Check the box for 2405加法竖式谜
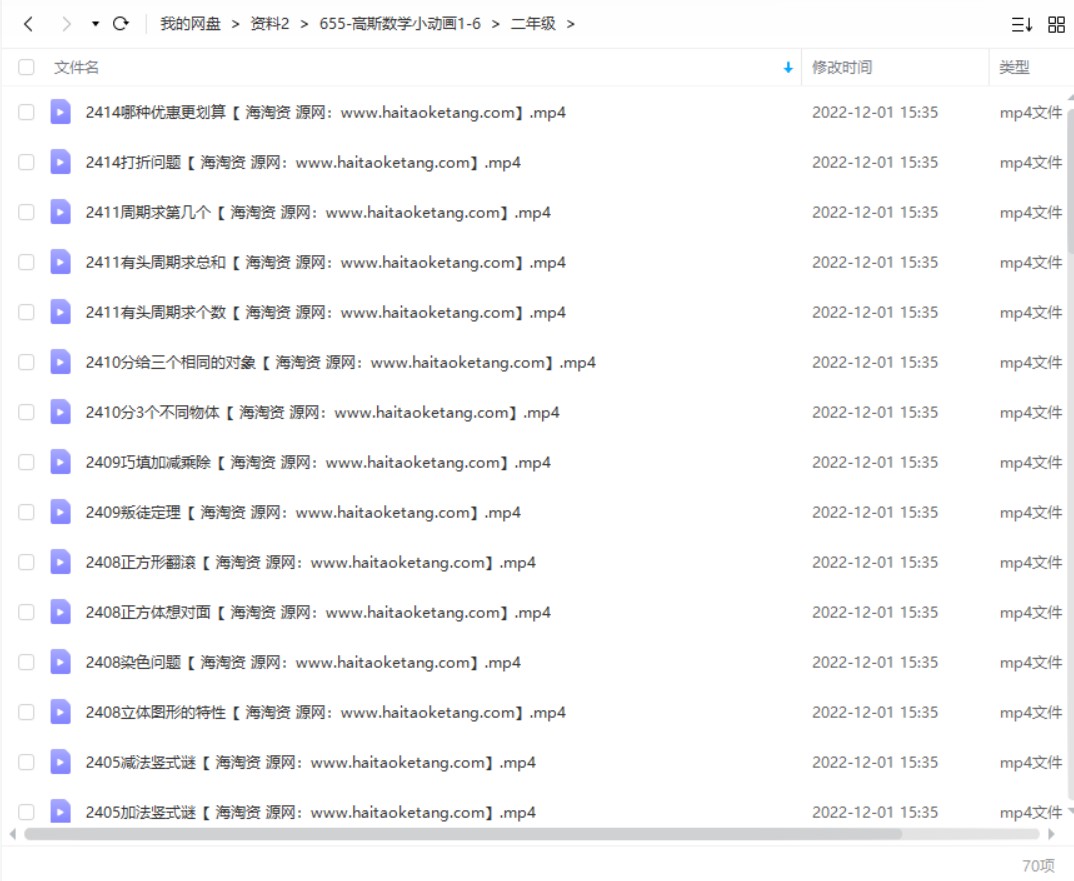The width and height of the screenshot is (1074, 881). tap(26, 812)
